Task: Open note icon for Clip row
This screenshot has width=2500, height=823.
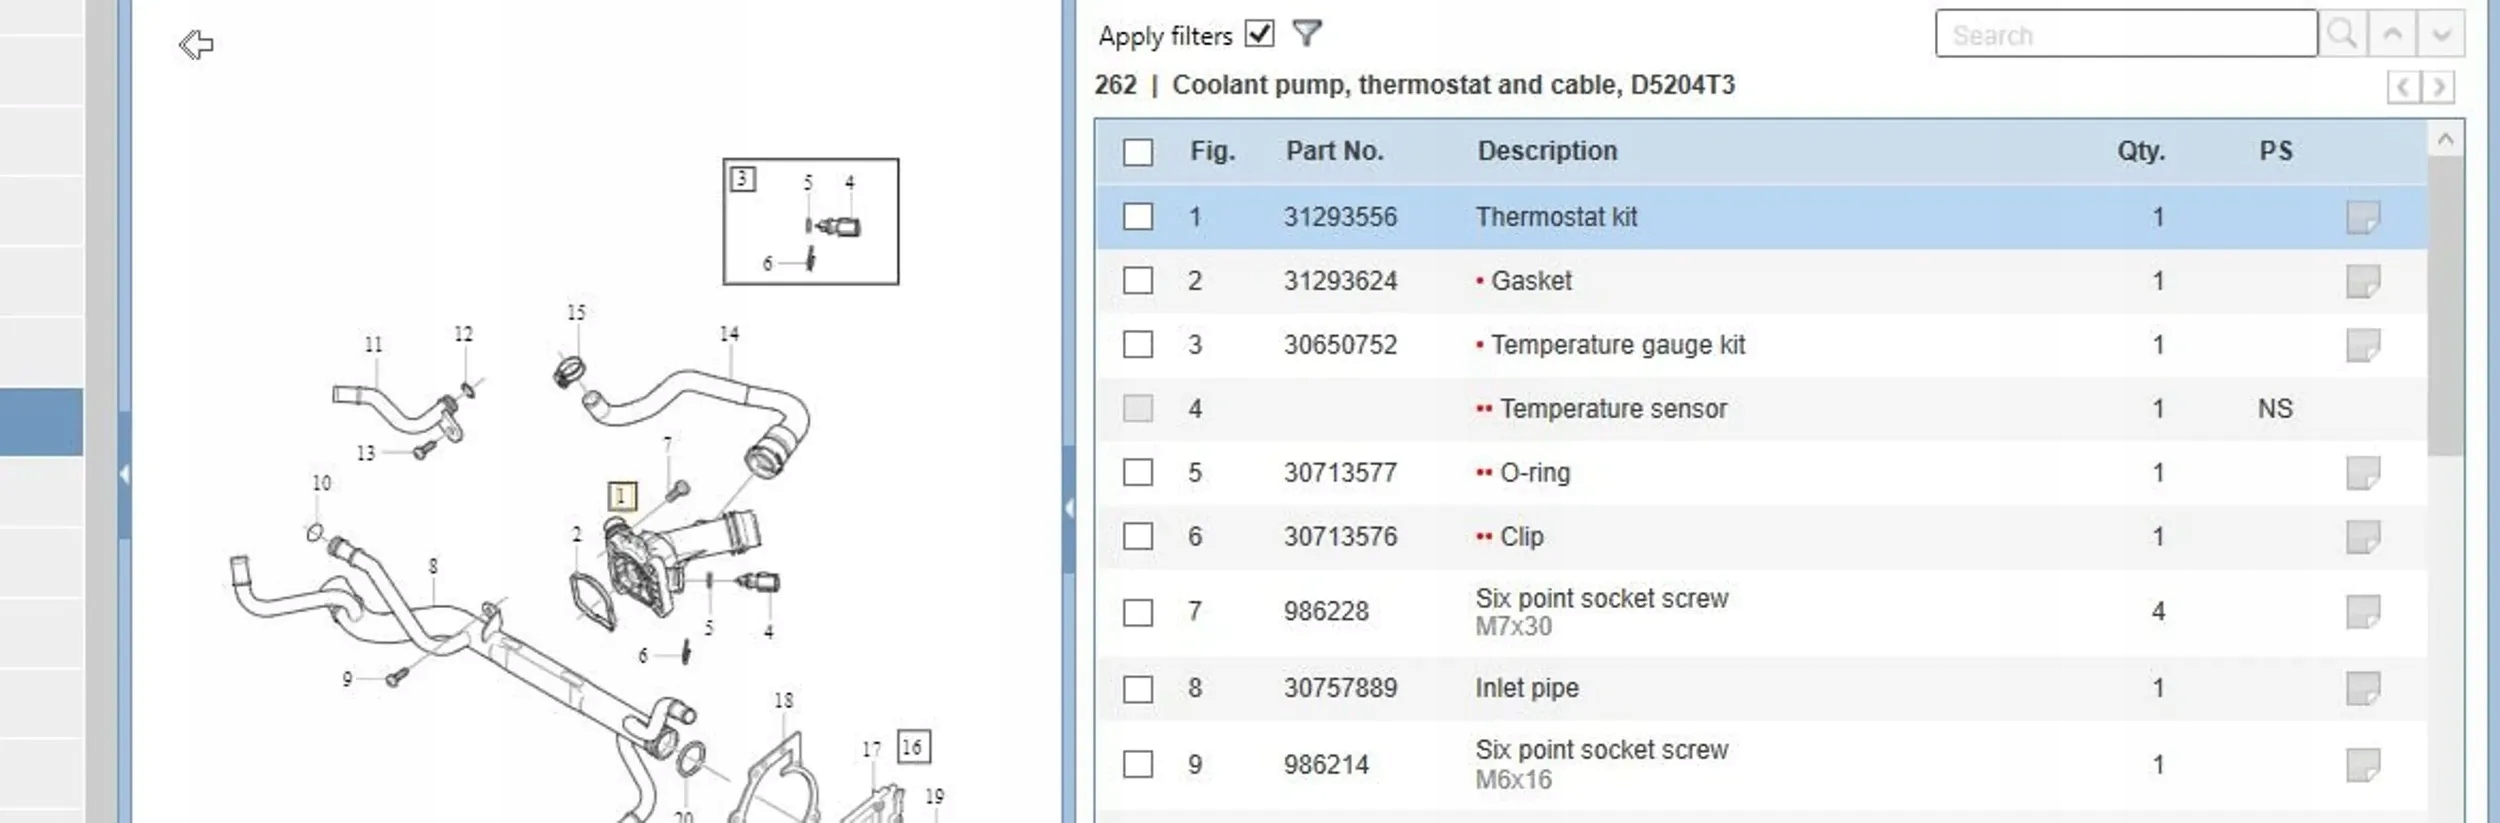Action: pyautogui.click(x=2362, y=537)
